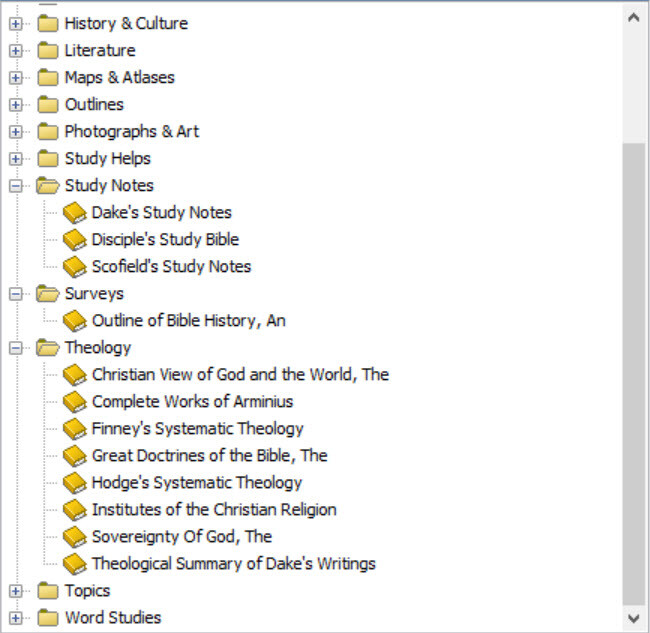Select the Theology label

(98, 348)
